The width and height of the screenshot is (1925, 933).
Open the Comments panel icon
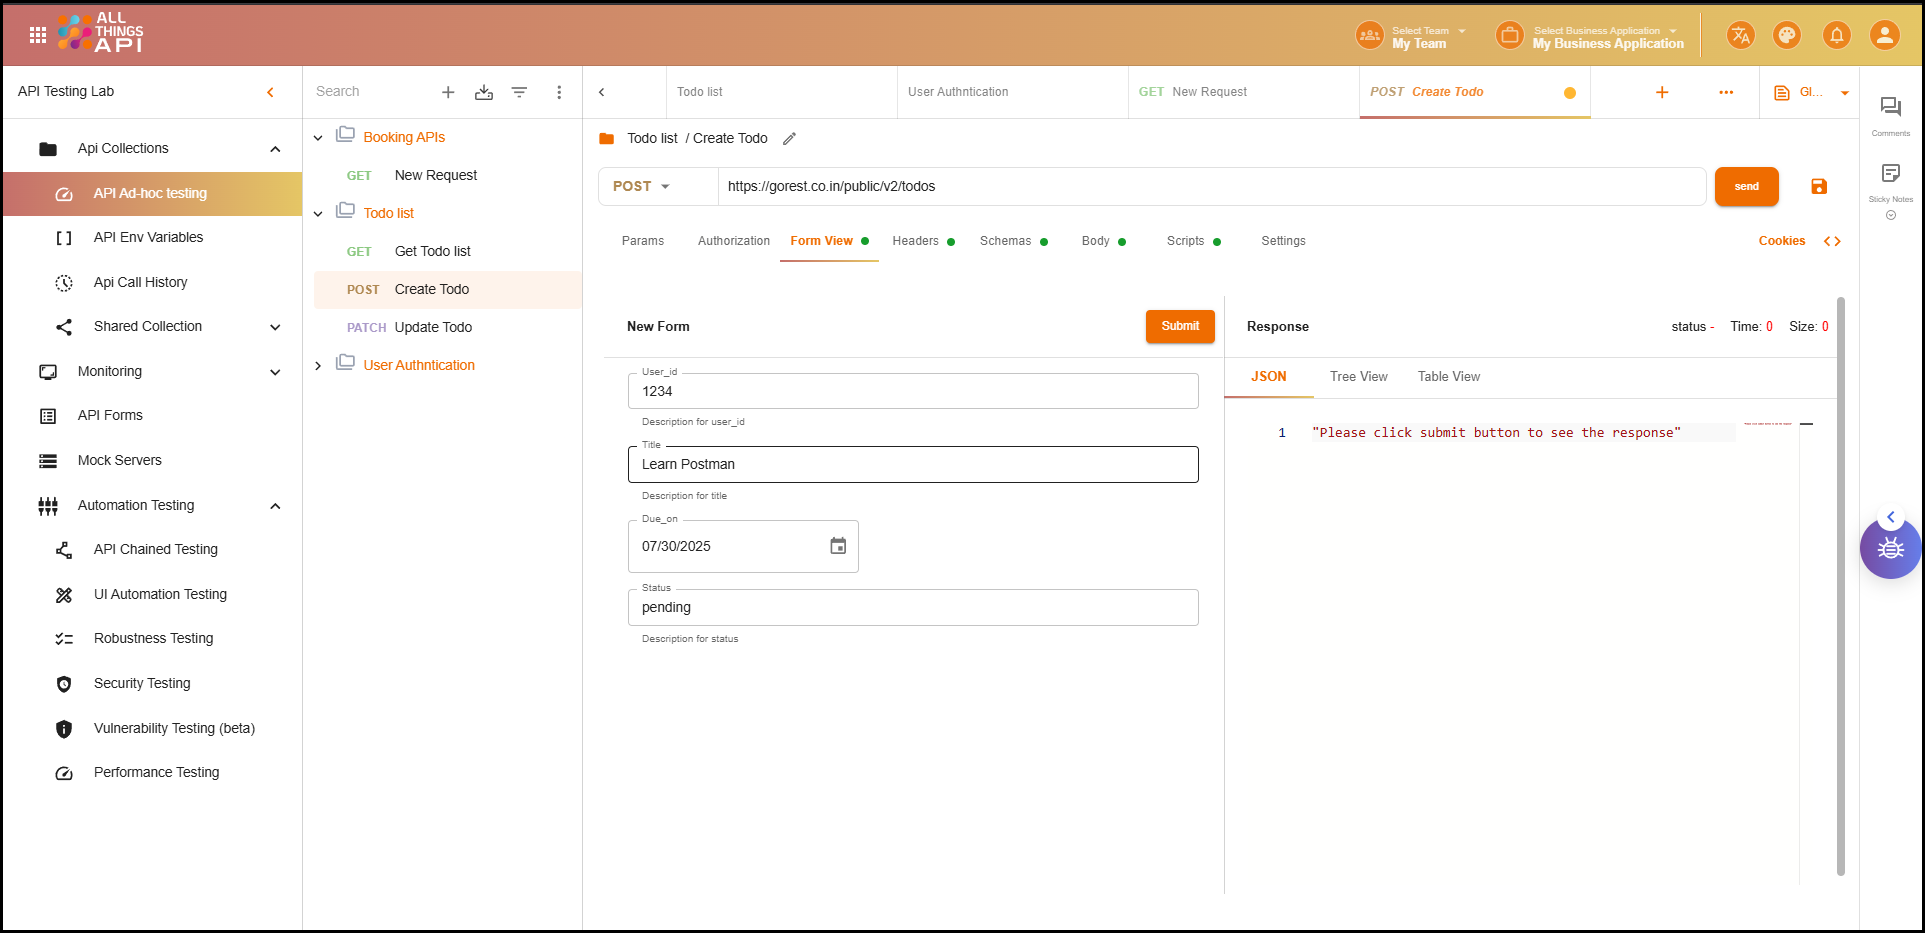tap(1890, 108)
